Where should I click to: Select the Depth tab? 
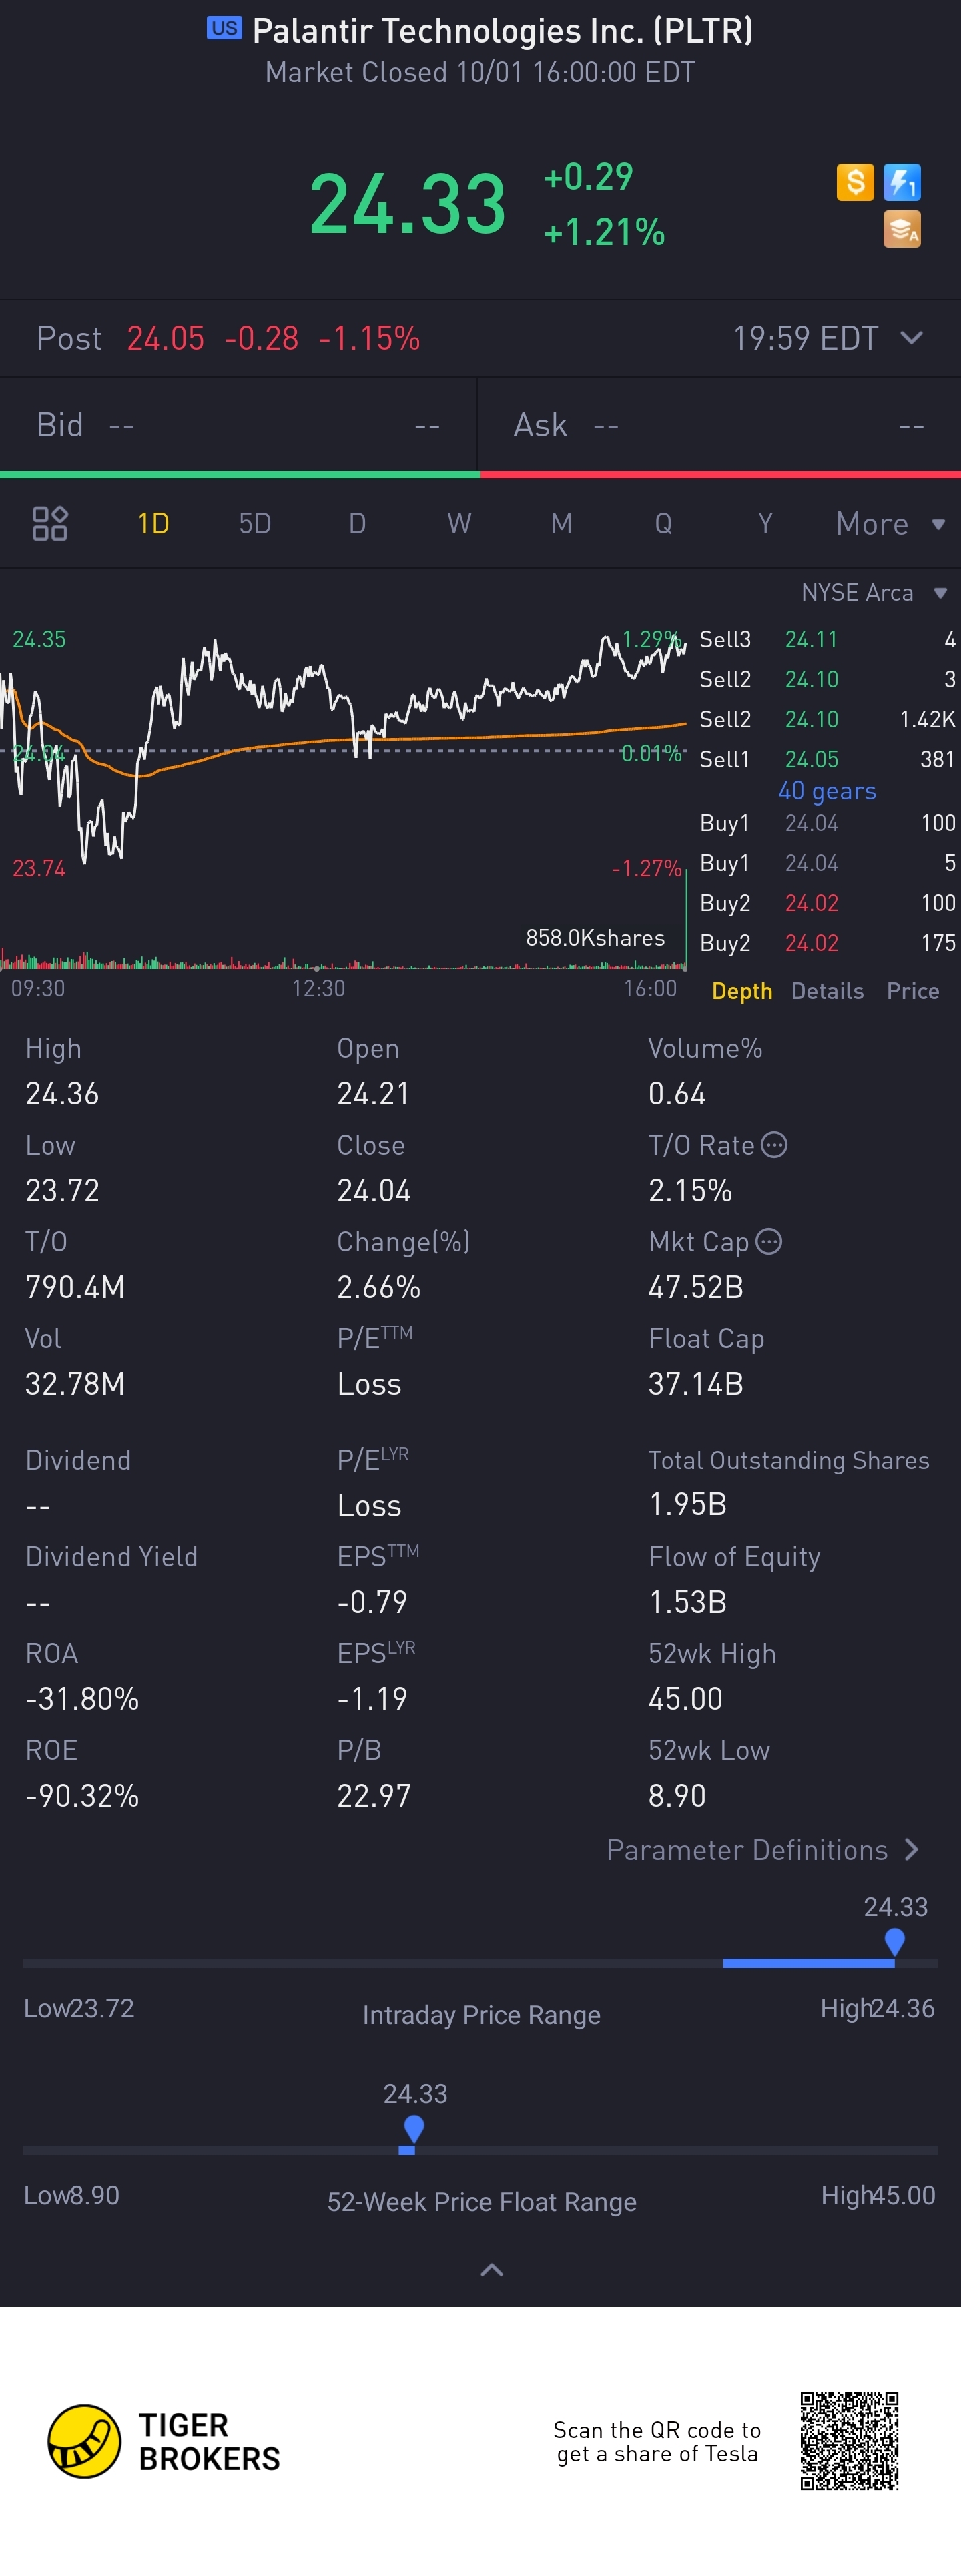point(742,991)
